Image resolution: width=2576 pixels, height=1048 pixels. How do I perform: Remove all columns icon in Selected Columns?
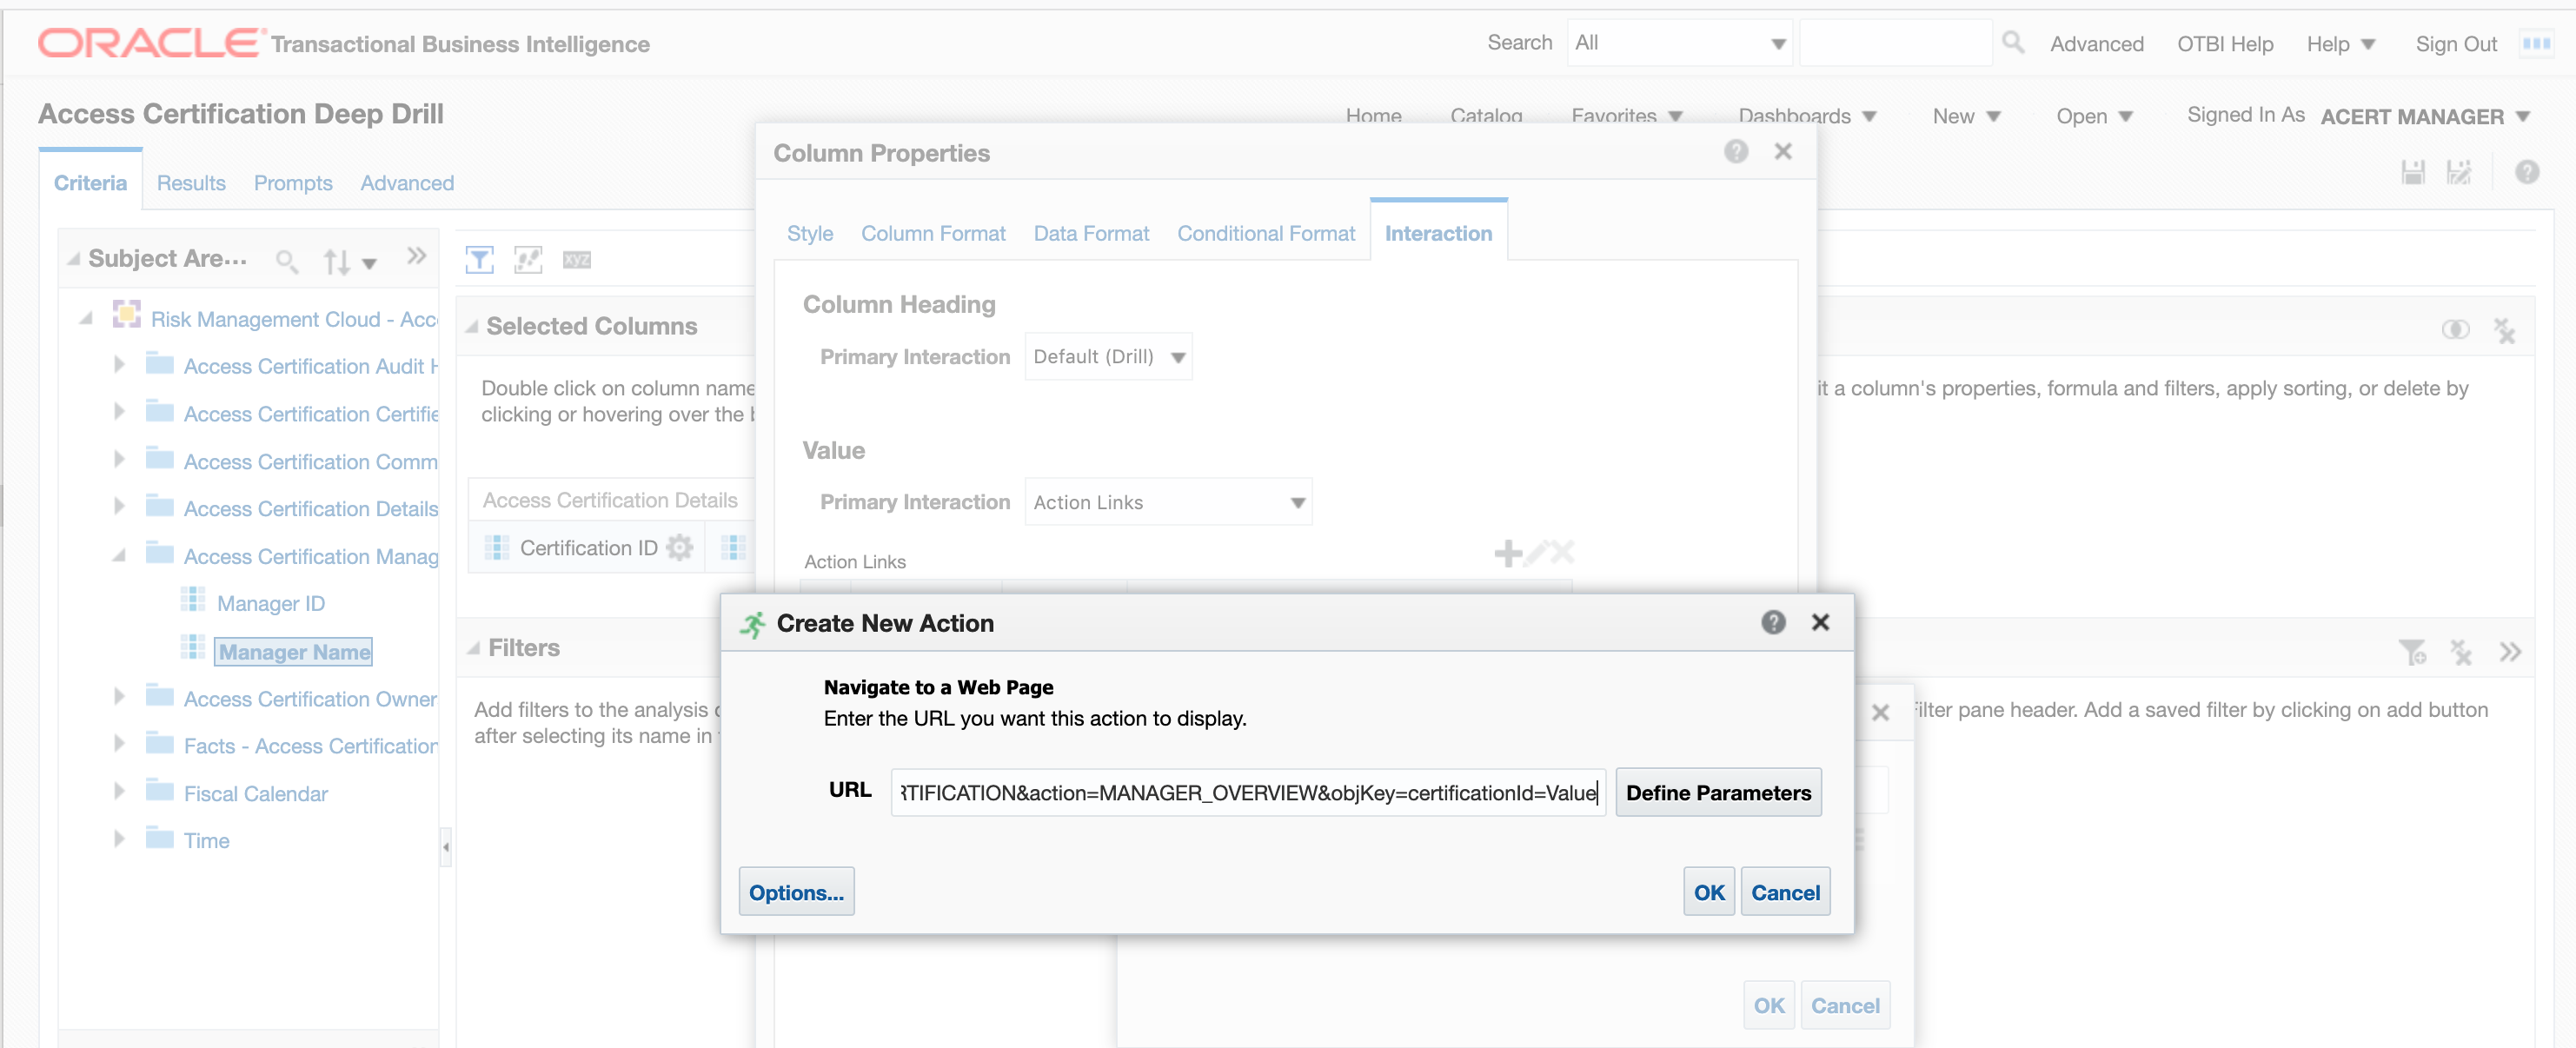click(x=2504, y=330)
